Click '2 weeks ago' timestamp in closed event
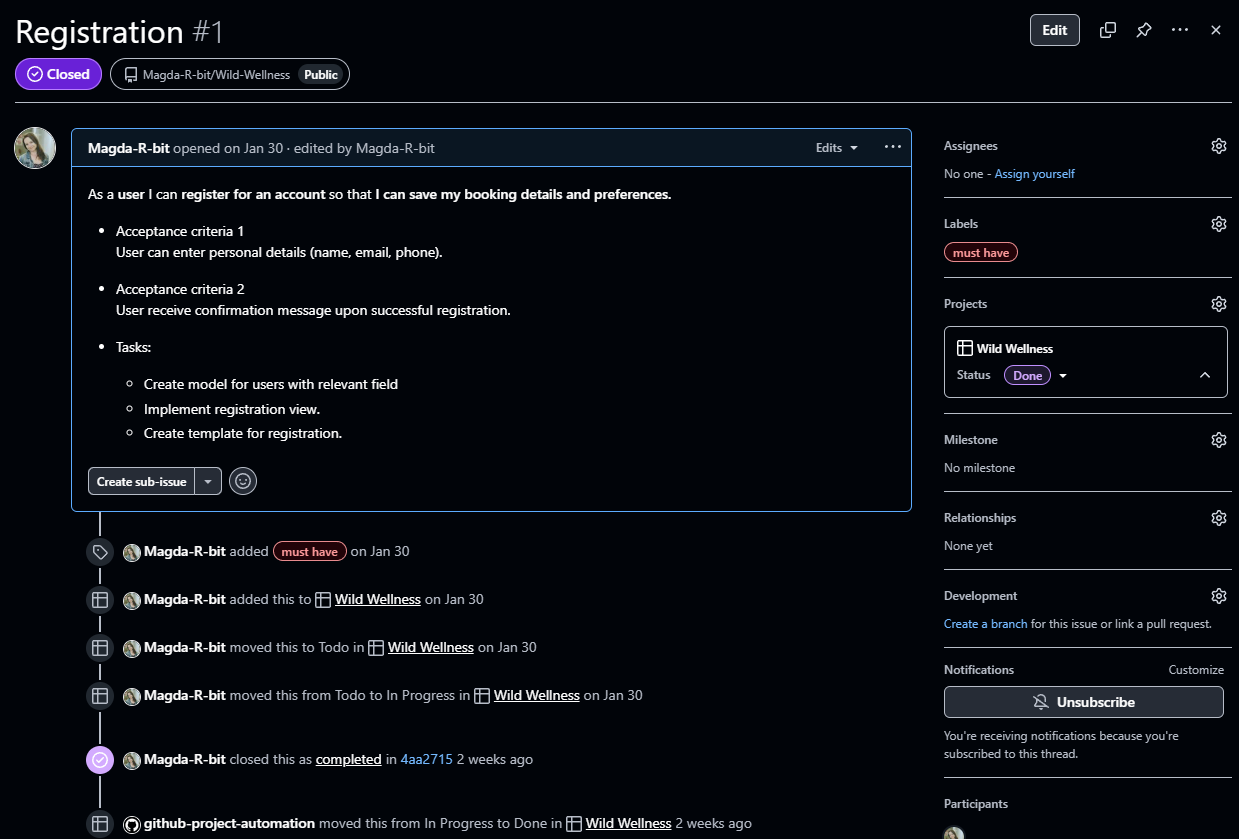The height and width of the screenshot is (839, 1239). [494, 759]
